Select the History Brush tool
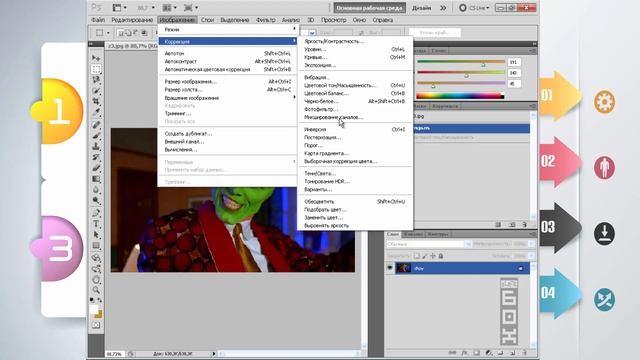Viewport: 640px width, 360px height. click(96, 157)
